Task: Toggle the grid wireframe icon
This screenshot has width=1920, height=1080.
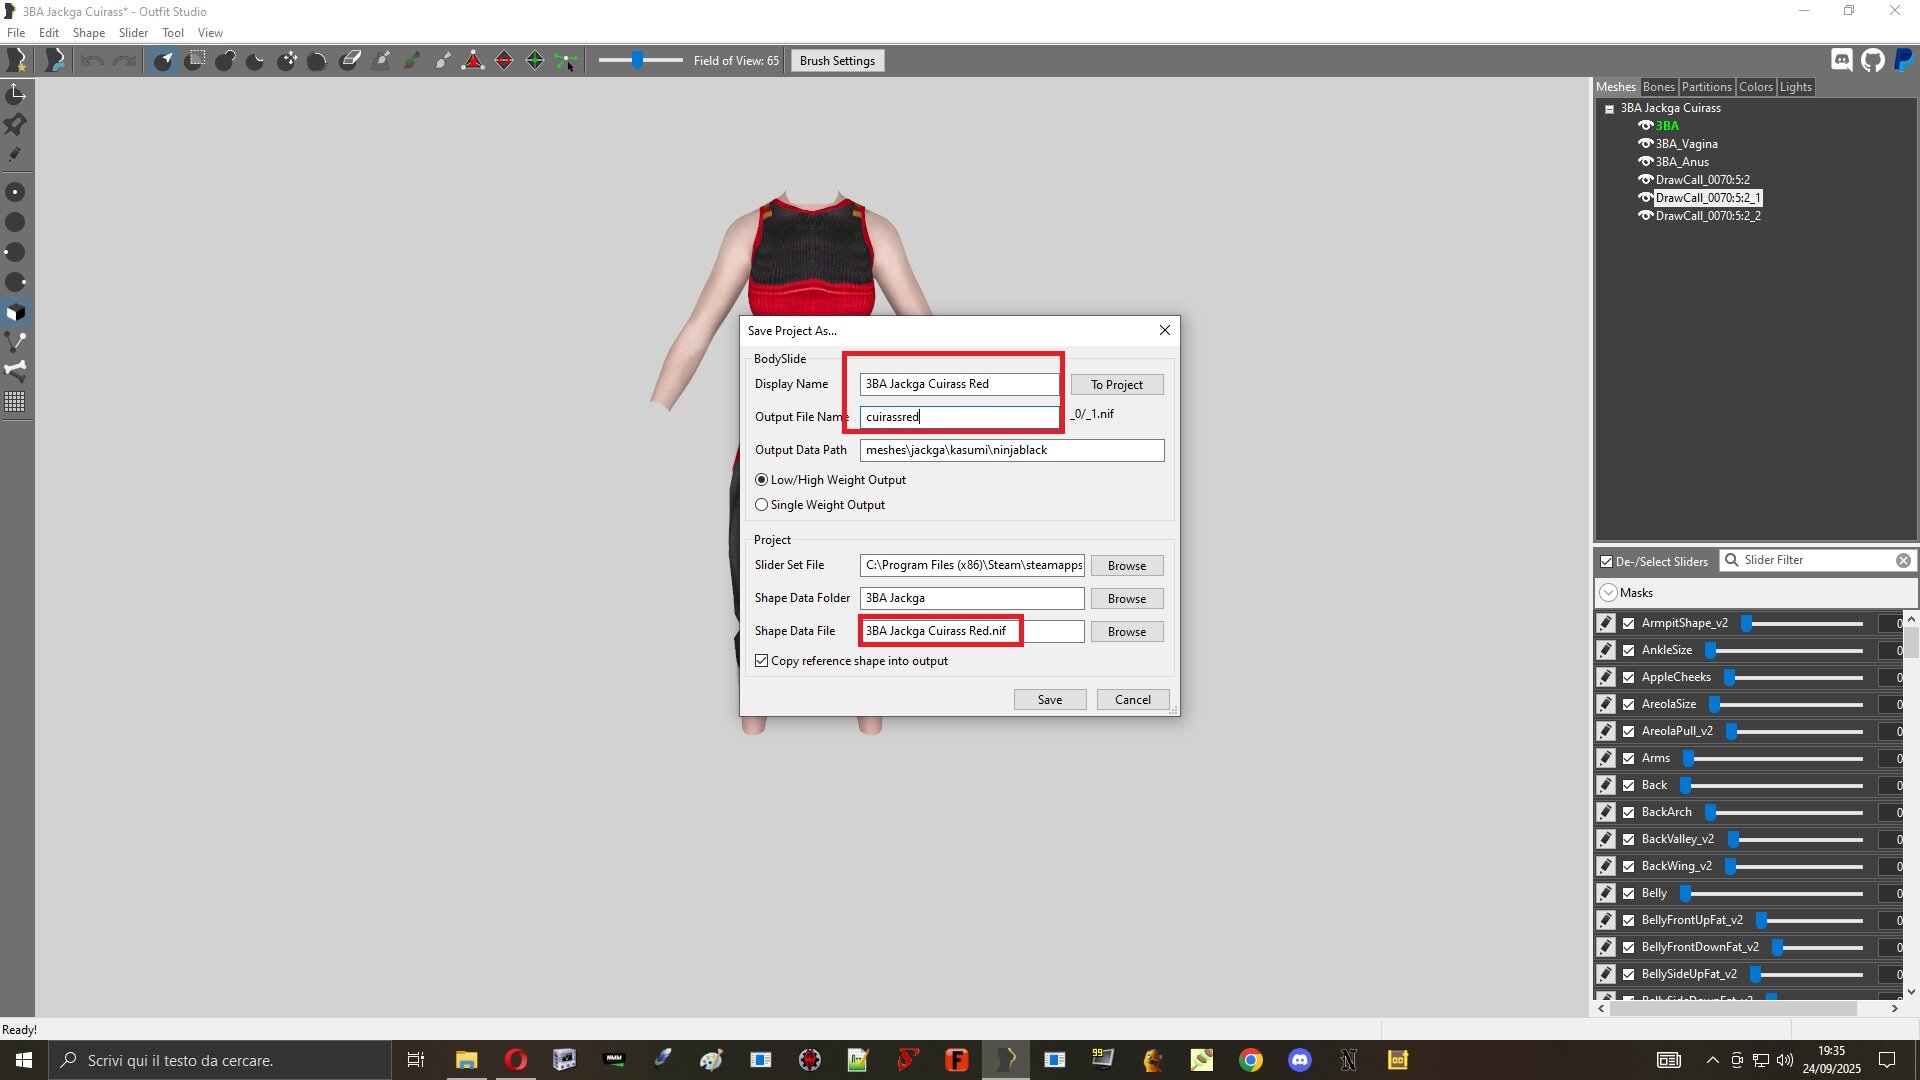Action: 16,402
